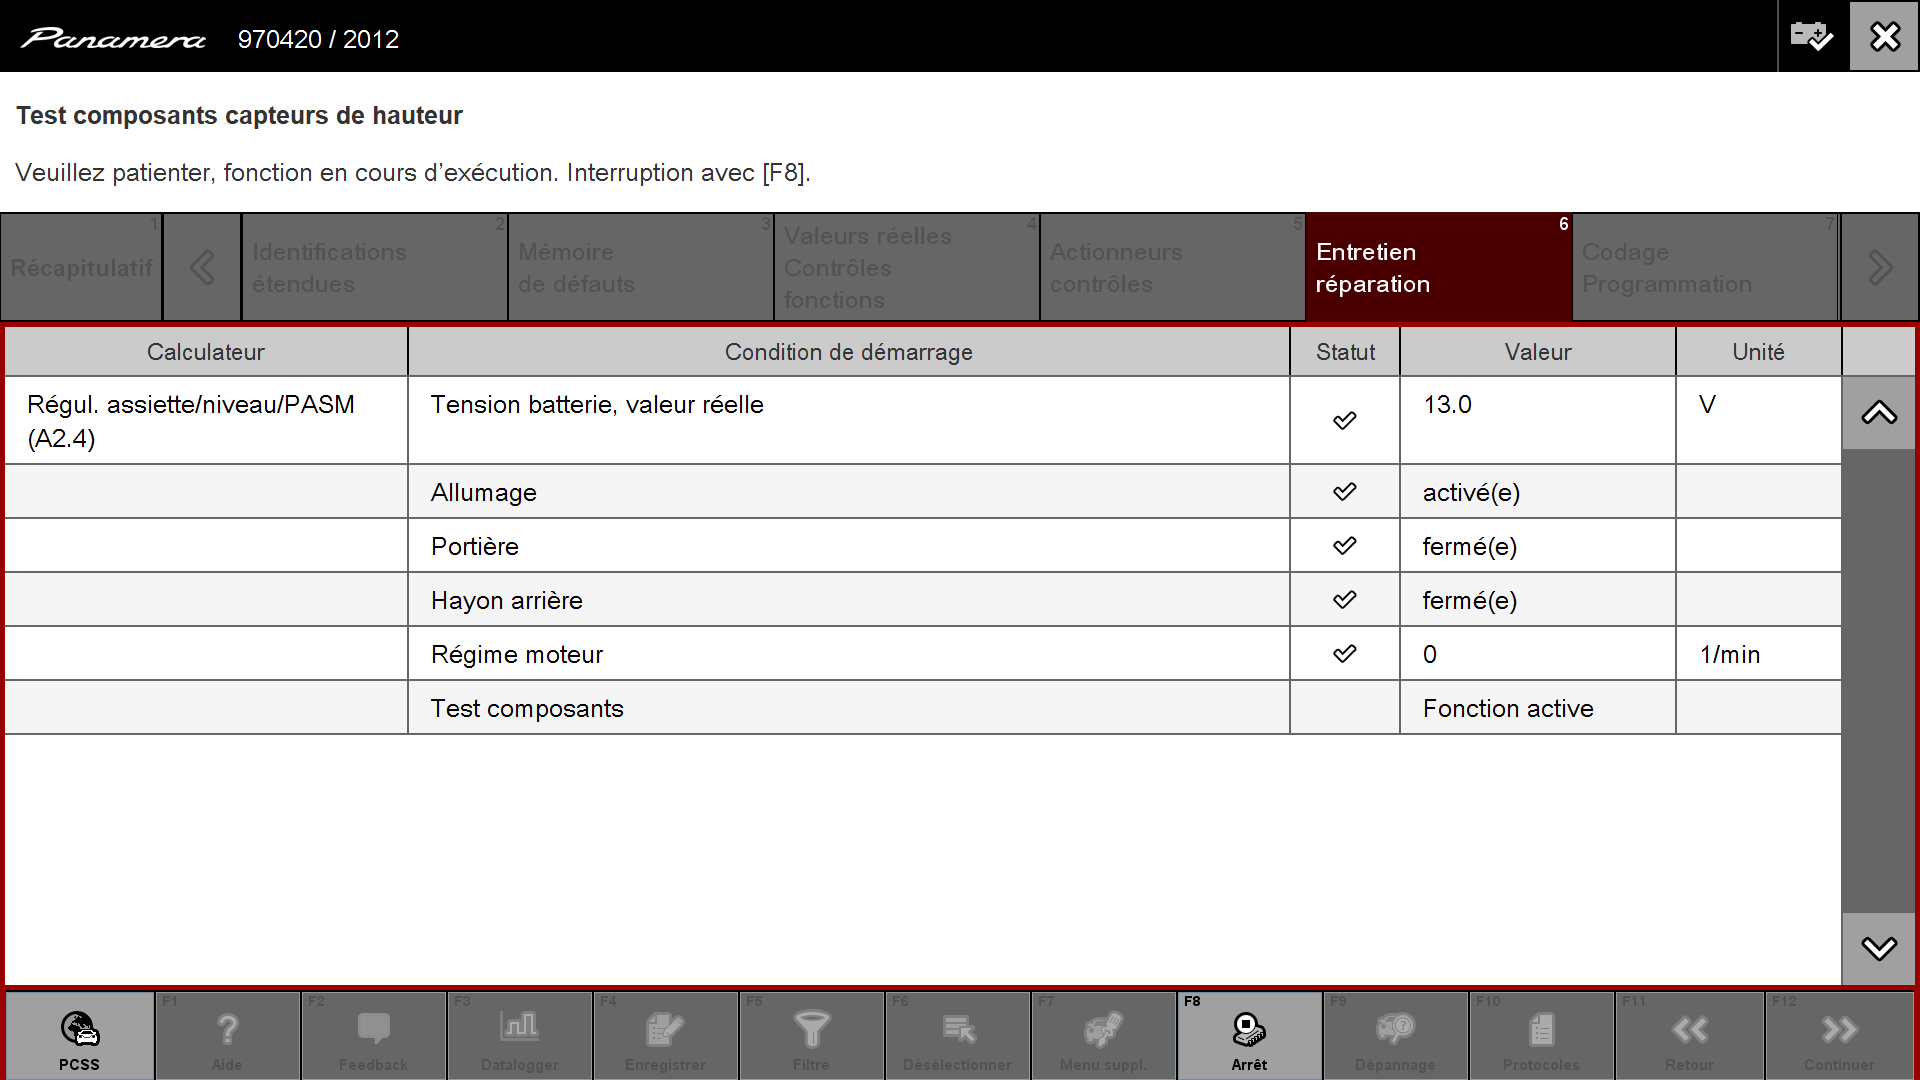1920x1080 pixels.
Task: Proceed with the Continuer arrows
Action: (x=1839, y=1036)
